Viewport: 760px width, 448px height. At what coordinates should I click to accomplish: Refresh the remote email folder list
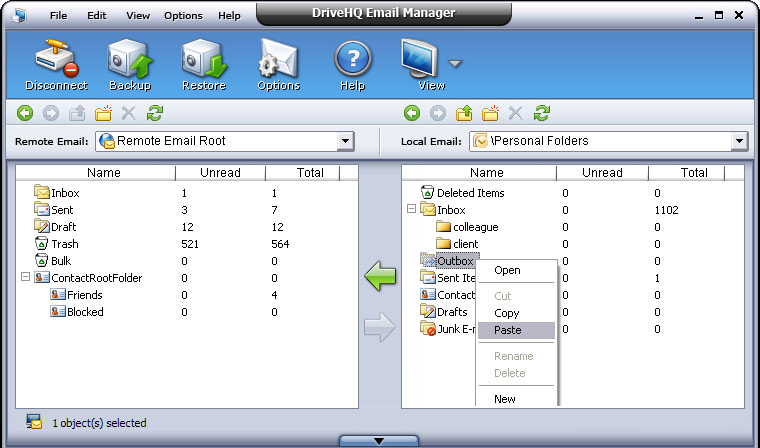pos(155,113)
